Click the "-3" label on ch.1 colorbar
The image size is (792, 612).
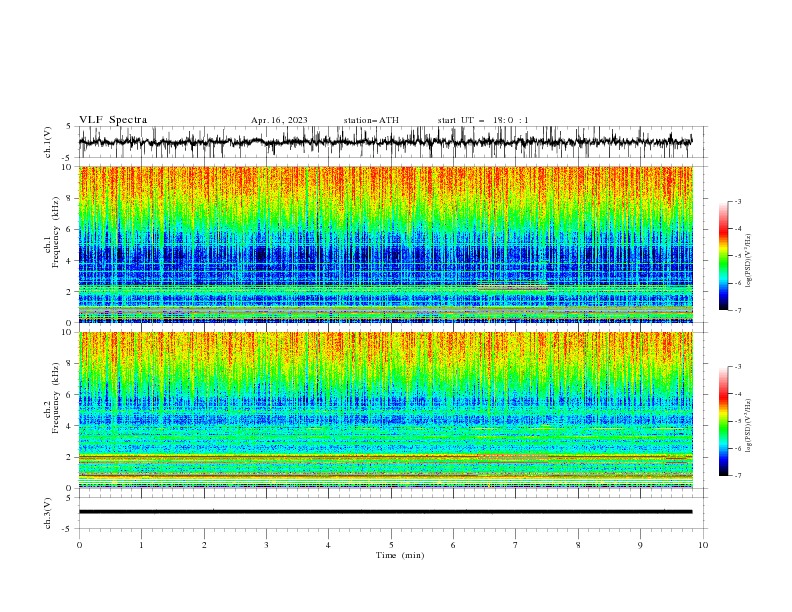pos(738,201)
